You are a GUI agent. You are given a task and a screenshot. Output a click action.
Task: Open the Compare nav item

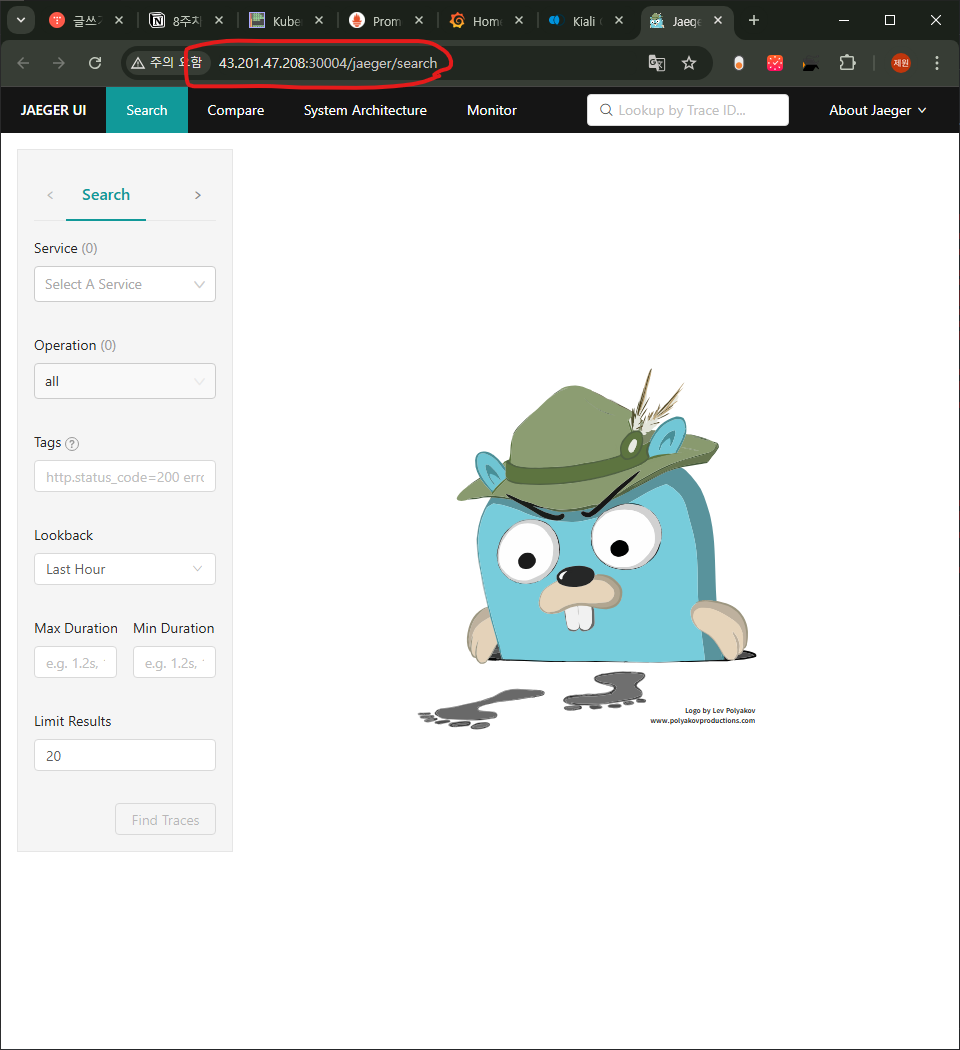click(236, 110)
